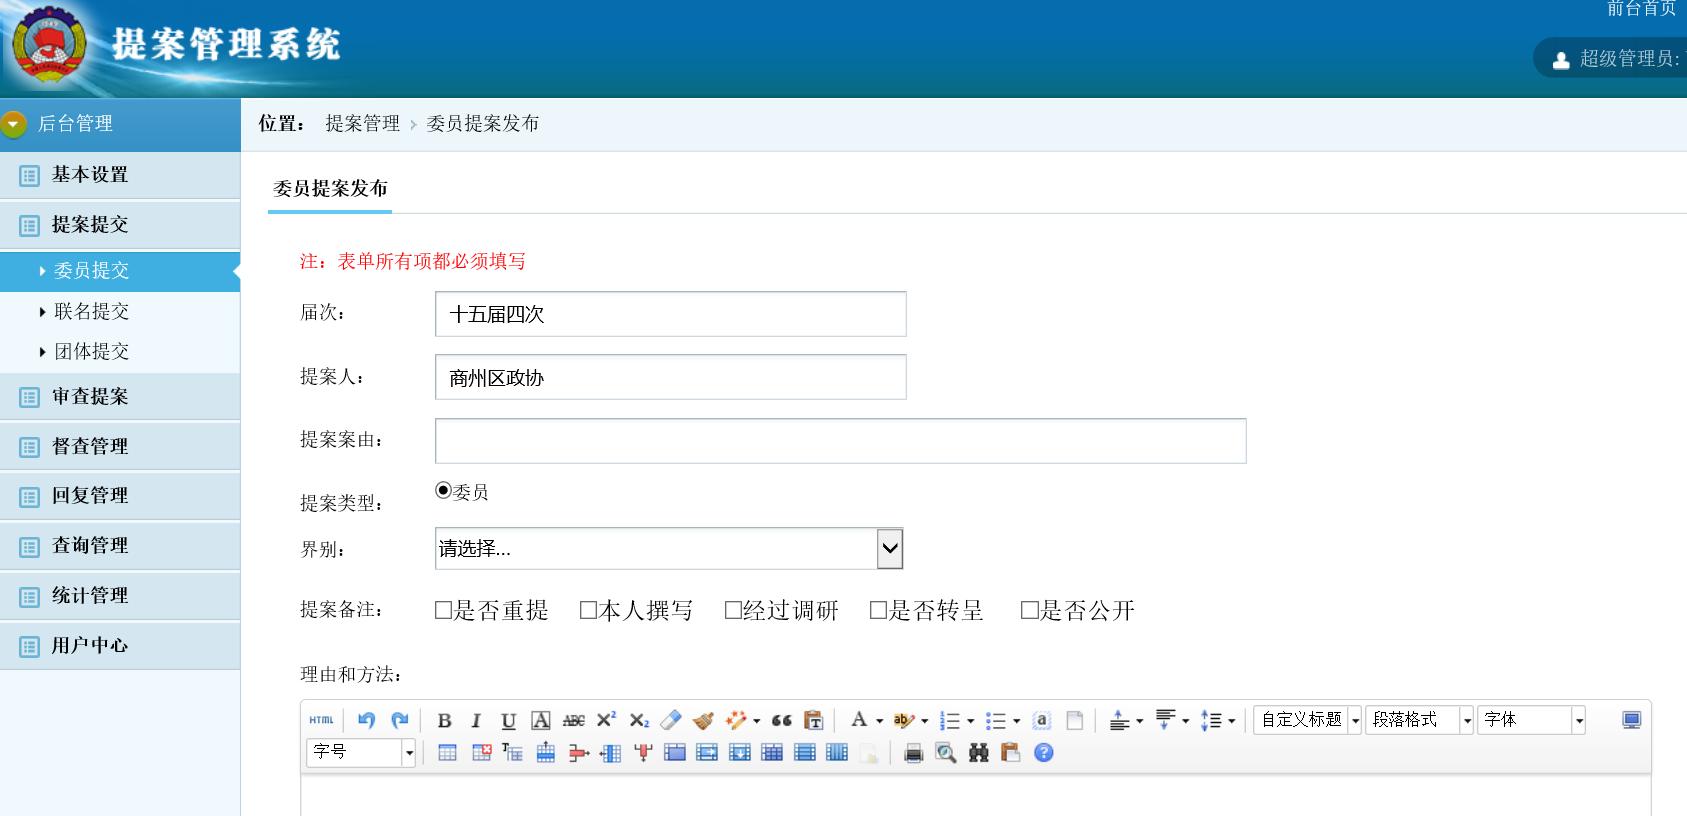This screenshot has width=1687, height=816.
Task: Toggle italic formatting
Action: [476, 720]
